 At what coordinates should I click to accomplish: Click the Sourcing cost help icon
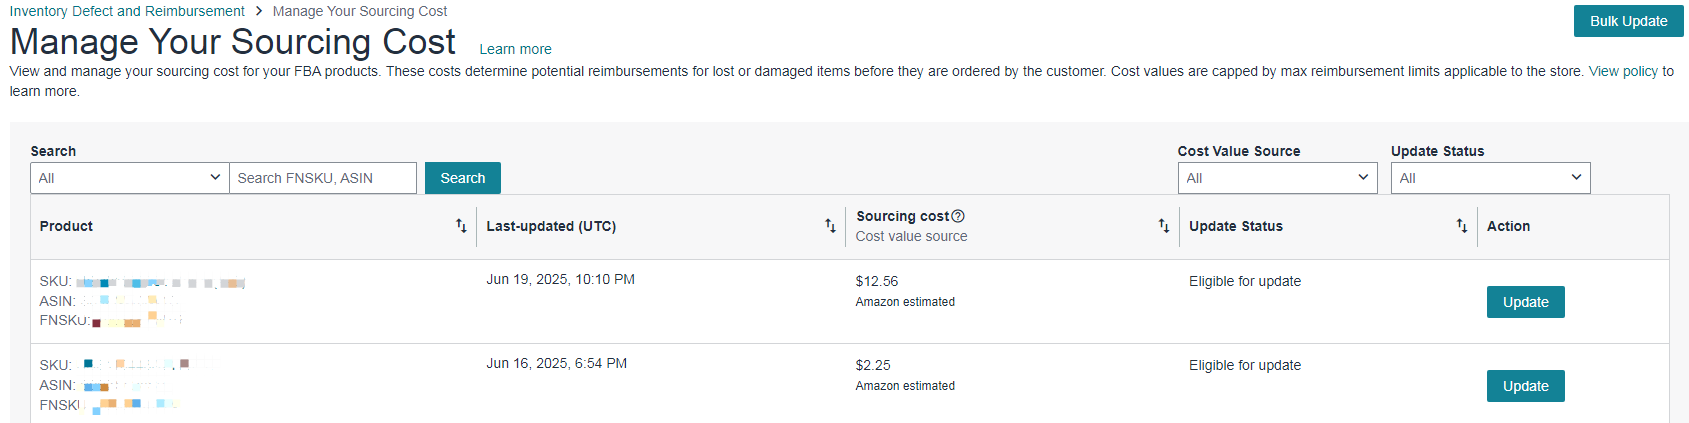[958, 216]
